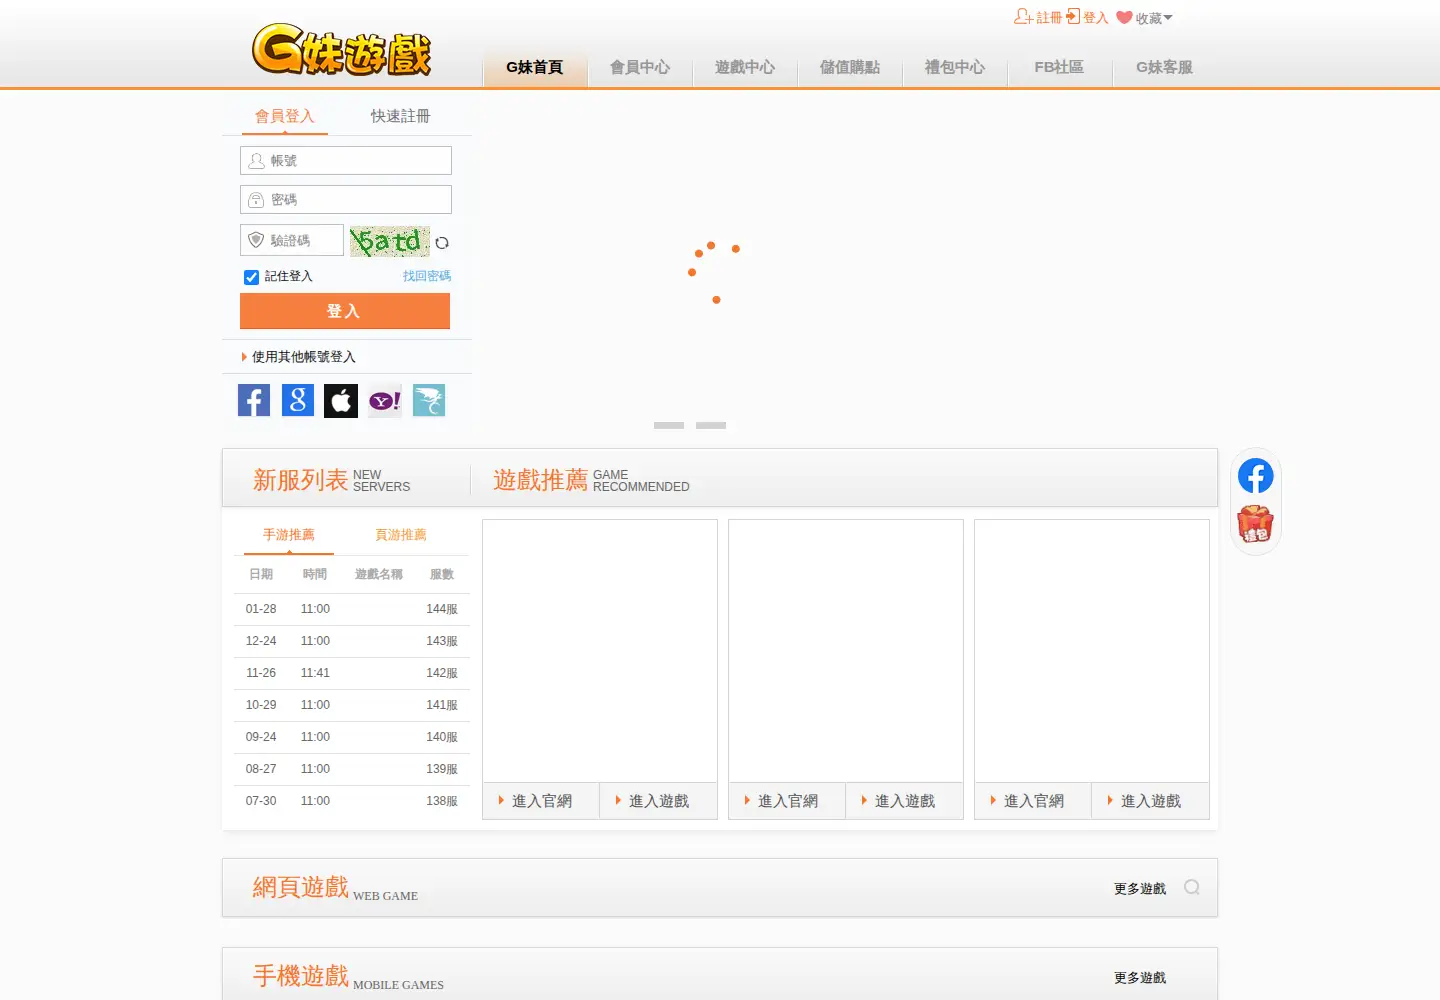Sign in with Google icon
The image size is (1440, 1000).
(298, 400)
